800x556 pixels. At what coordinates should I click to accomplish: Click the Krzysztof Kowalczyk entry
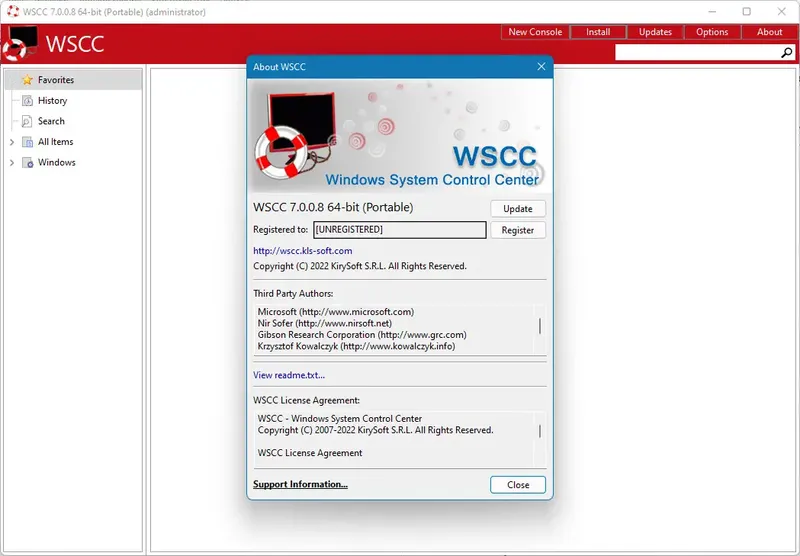click(x=356, y=346)
